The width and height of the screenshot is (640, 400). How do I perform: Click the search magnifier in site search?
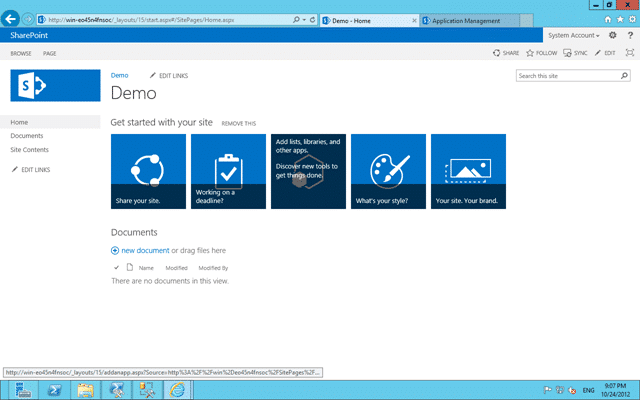click(x=624, y=76)
